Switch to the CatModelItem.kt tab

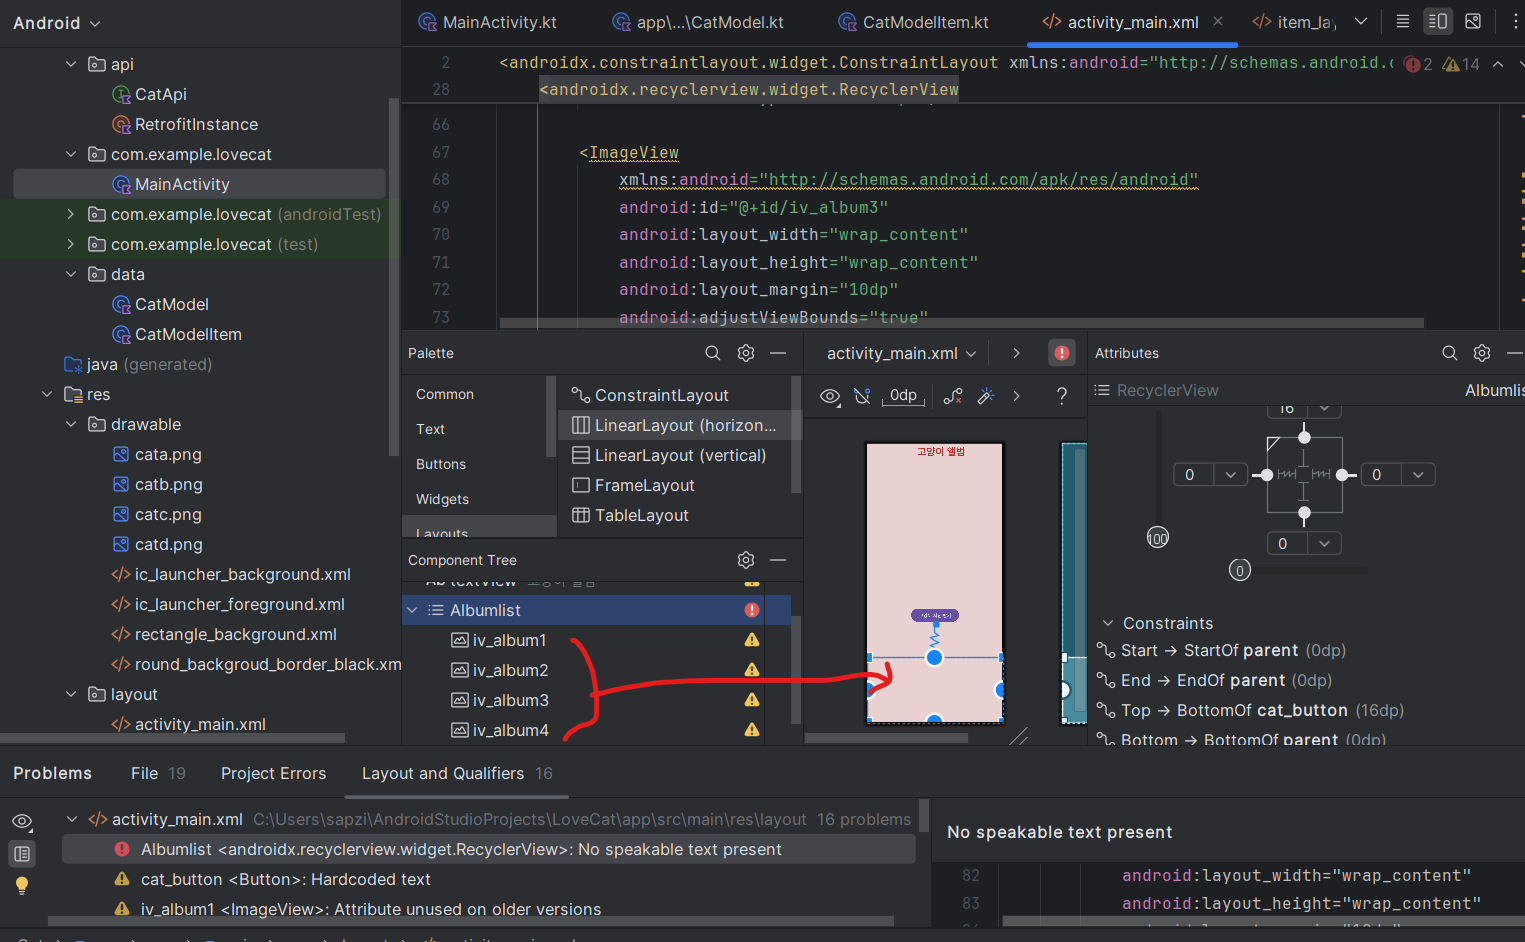coord(913,22)
